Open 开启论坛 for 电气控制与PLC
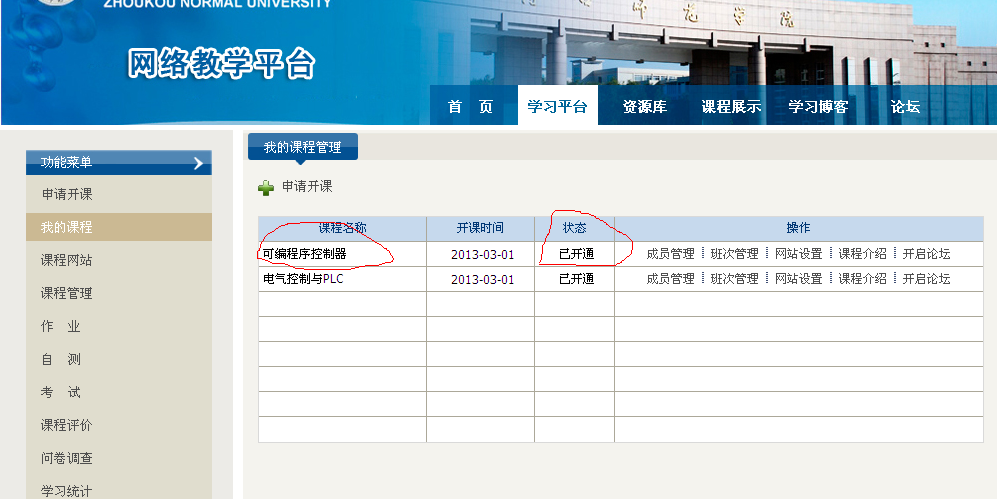Viewport: 997px width, 499px height. tap(926, 279)
